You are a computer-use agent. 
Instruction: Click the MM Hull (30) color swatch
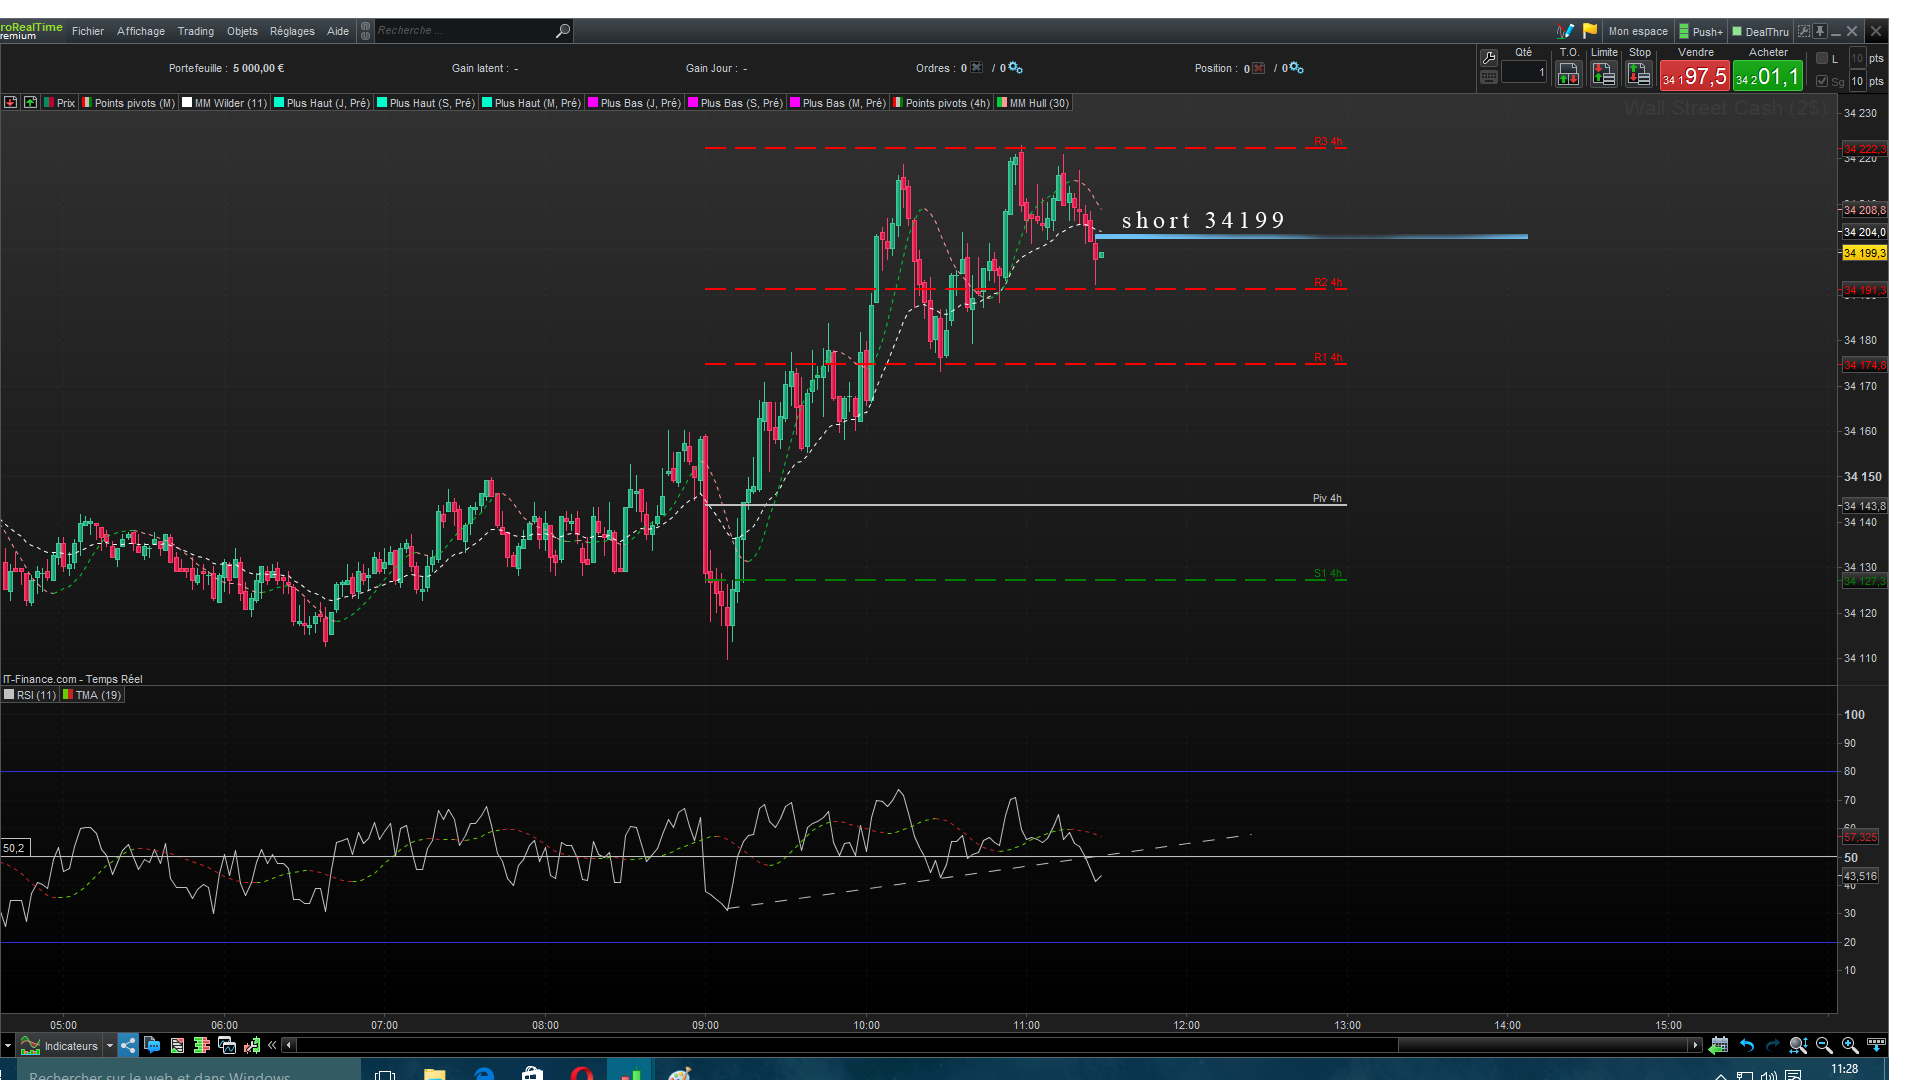[1002, 103]
